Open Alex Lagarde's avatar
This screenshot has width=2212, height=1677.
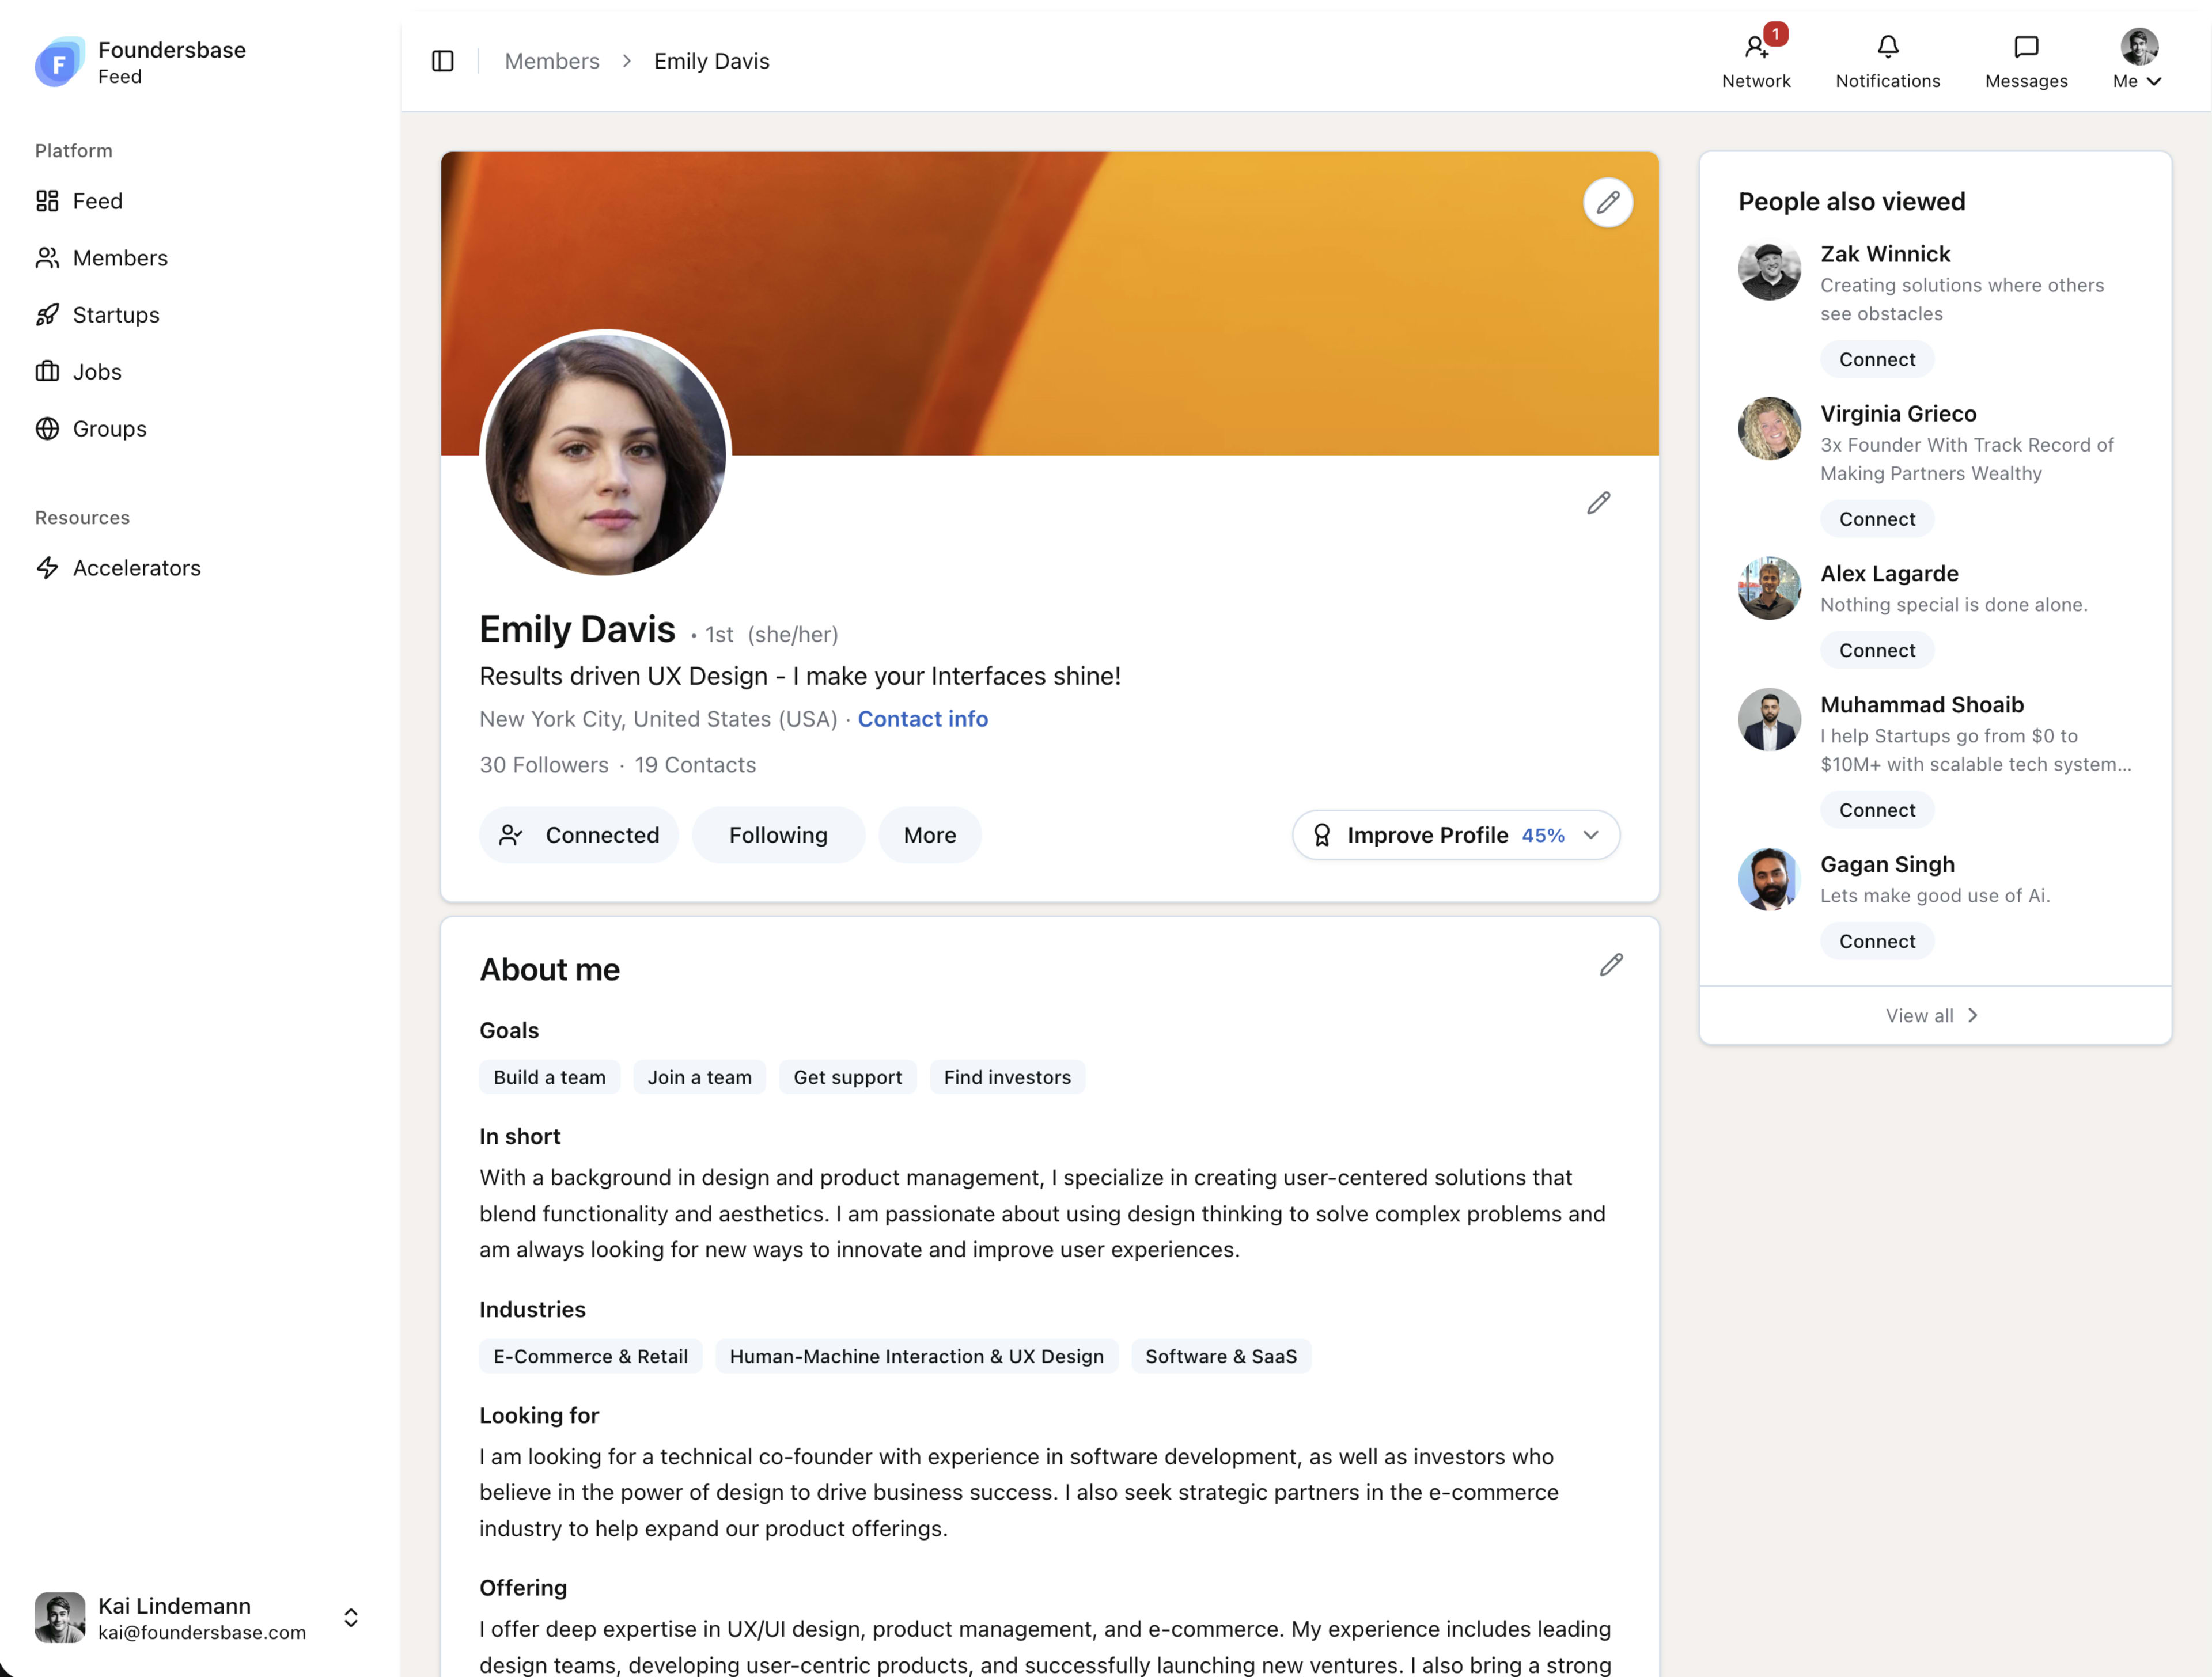1768,588
